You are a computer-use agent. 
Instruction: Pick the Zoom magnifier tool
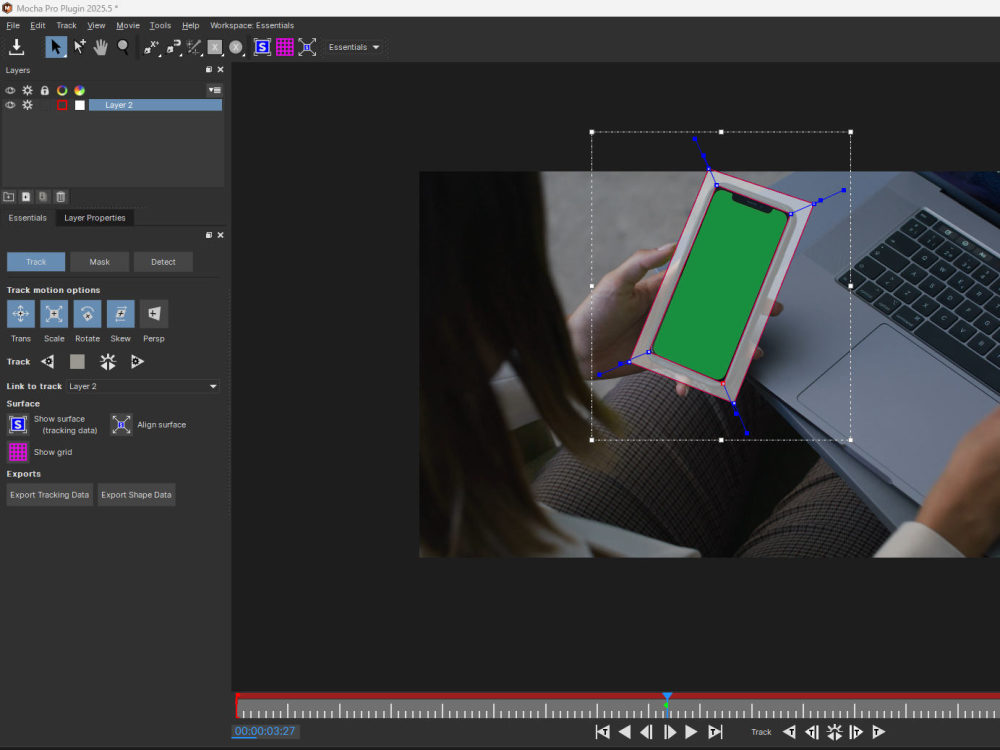pos(123,47)
